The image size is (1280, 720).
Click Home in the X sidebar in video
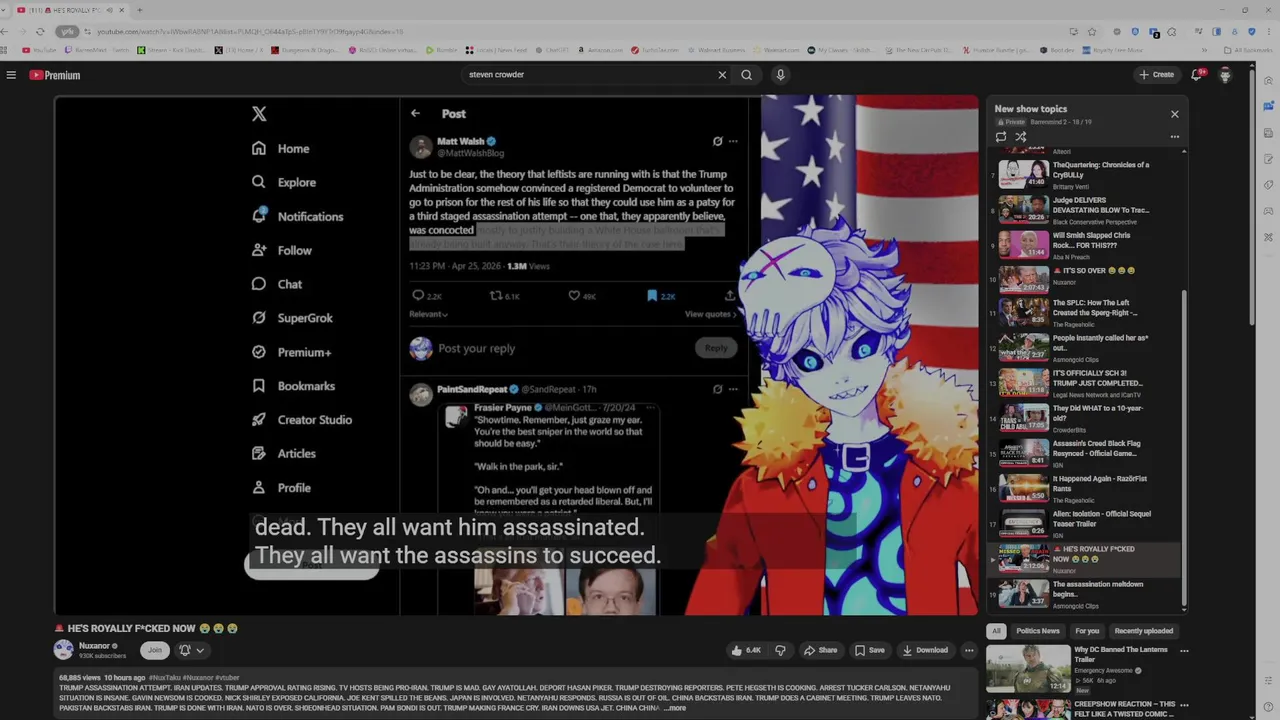coord(281,149)
